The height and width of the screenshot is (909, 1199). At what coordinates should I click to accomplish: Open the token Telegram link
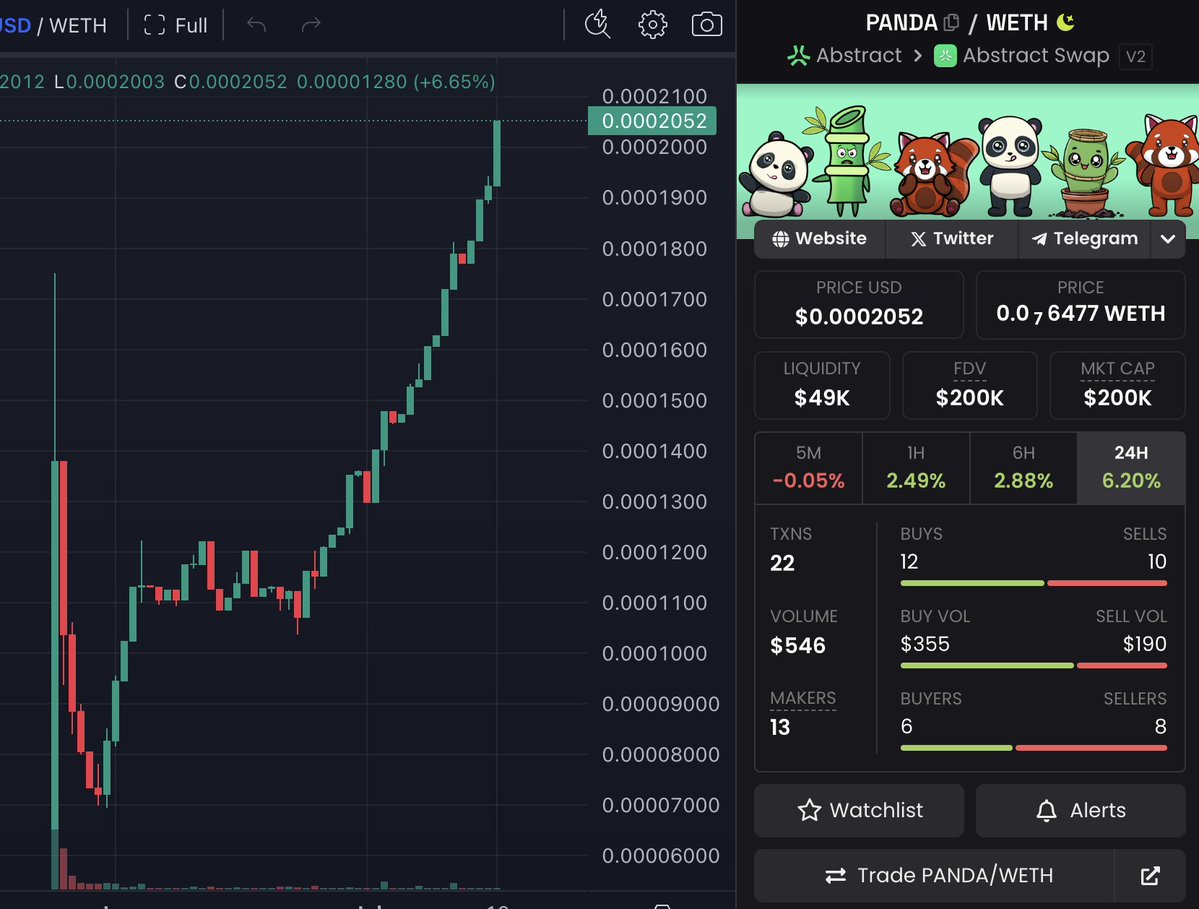1084,239
